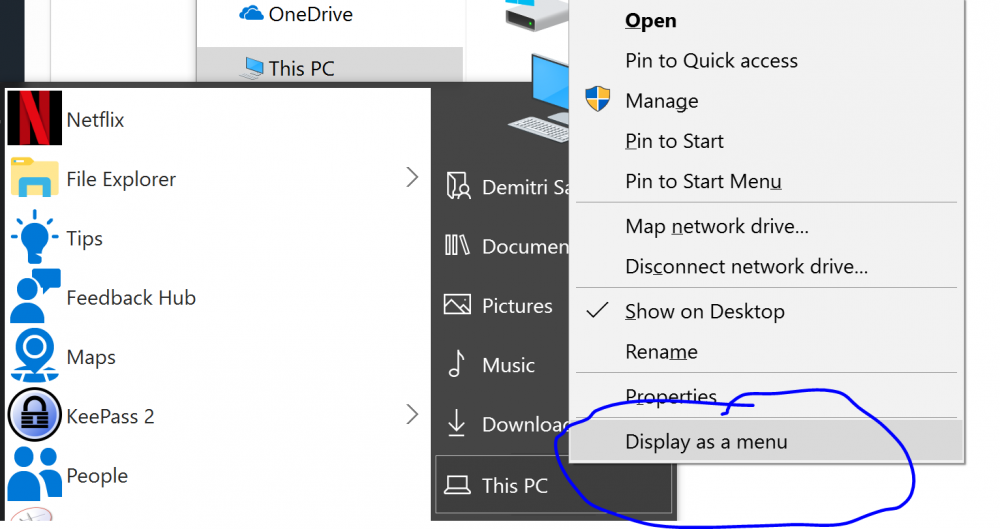
Task: Select Display as a menu
Action: [x=706, y=441]
